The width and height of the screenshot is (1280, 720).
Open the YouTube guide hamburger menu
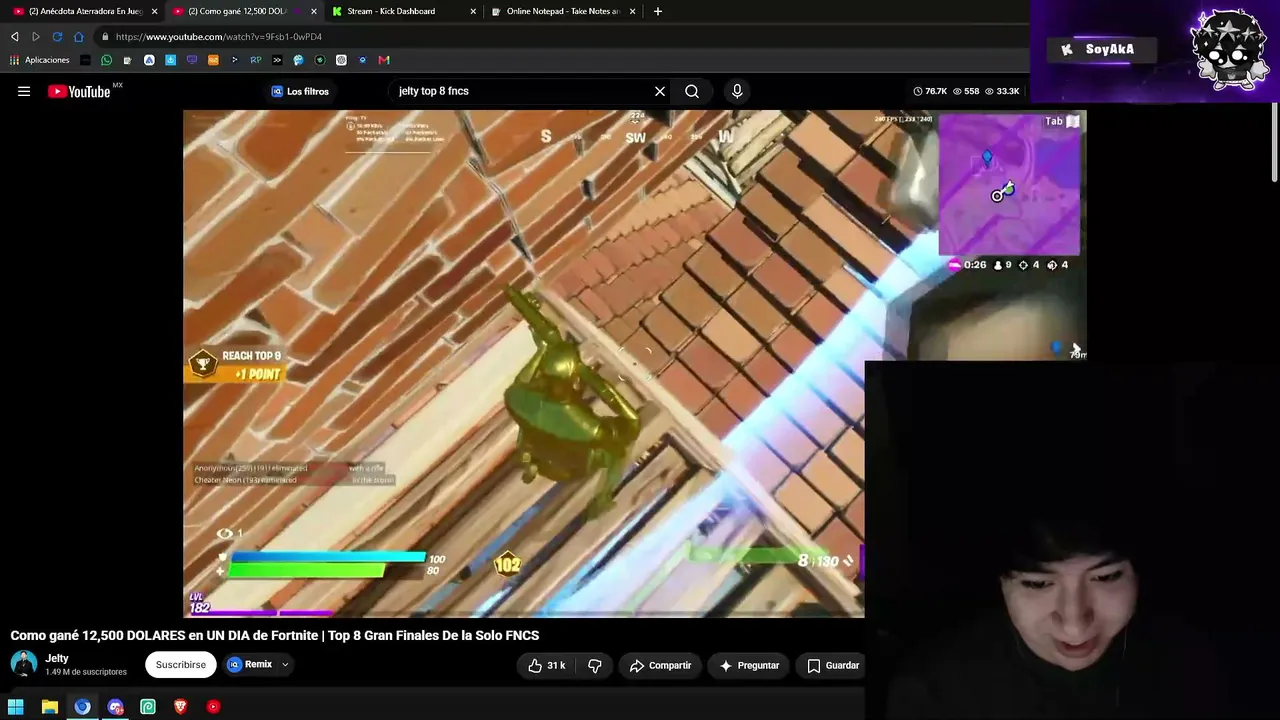24,91
